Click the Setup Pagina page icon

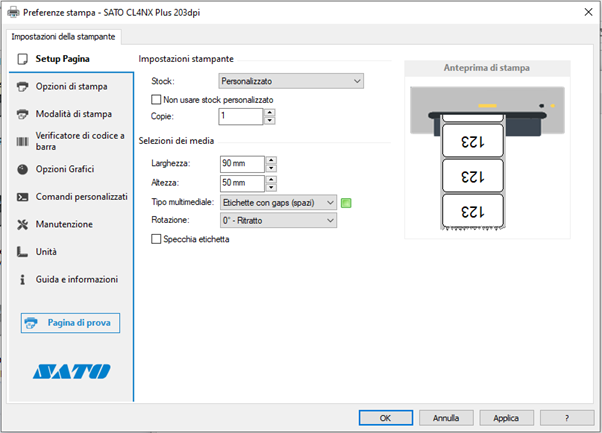(23, 59)
